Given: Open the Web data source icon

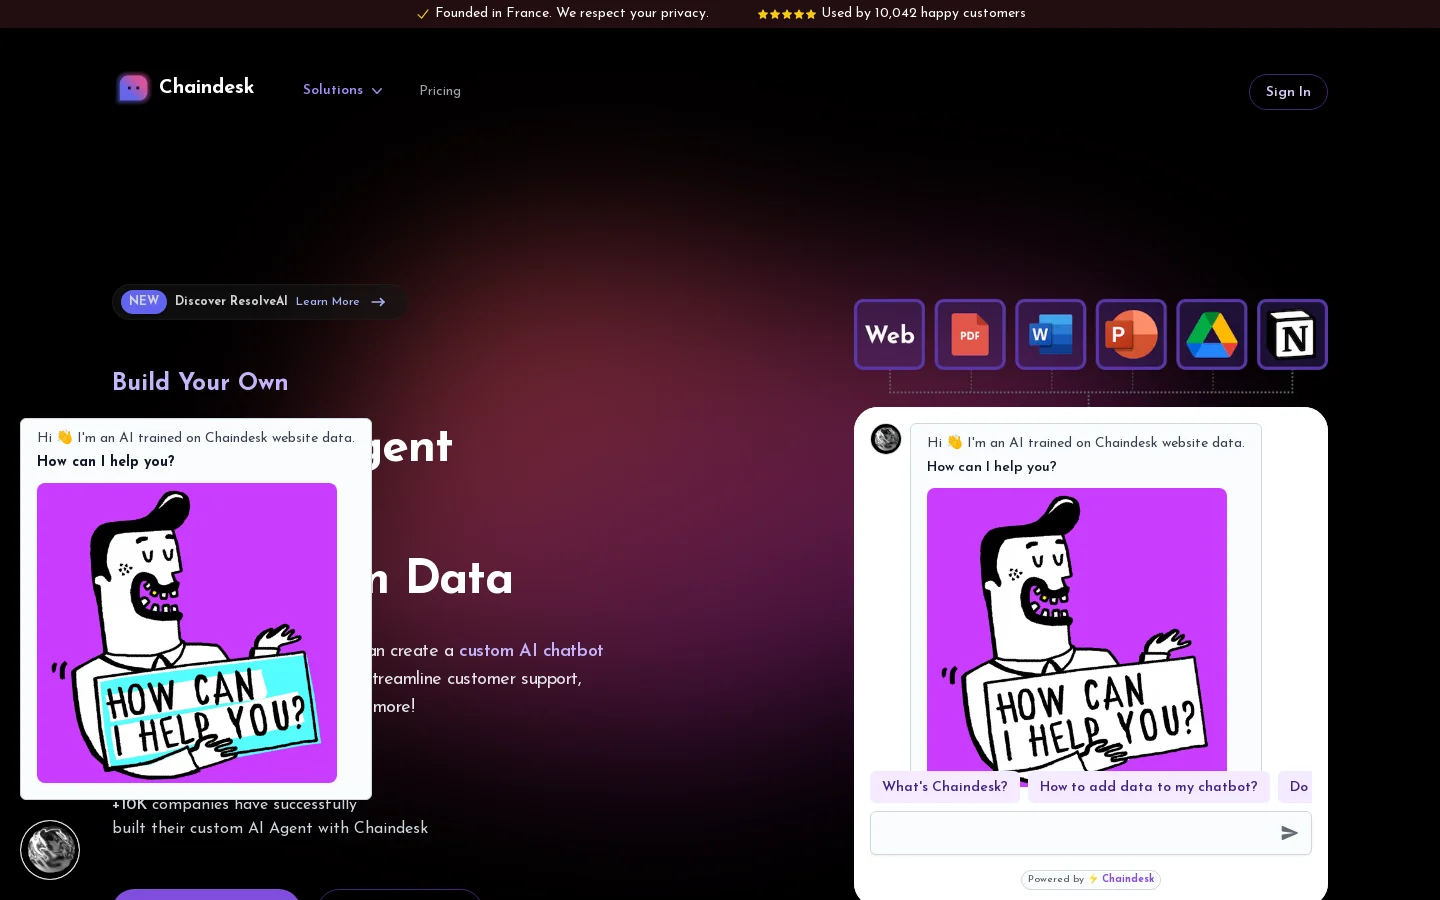Looking at the screenshot, I should point(890,334).
